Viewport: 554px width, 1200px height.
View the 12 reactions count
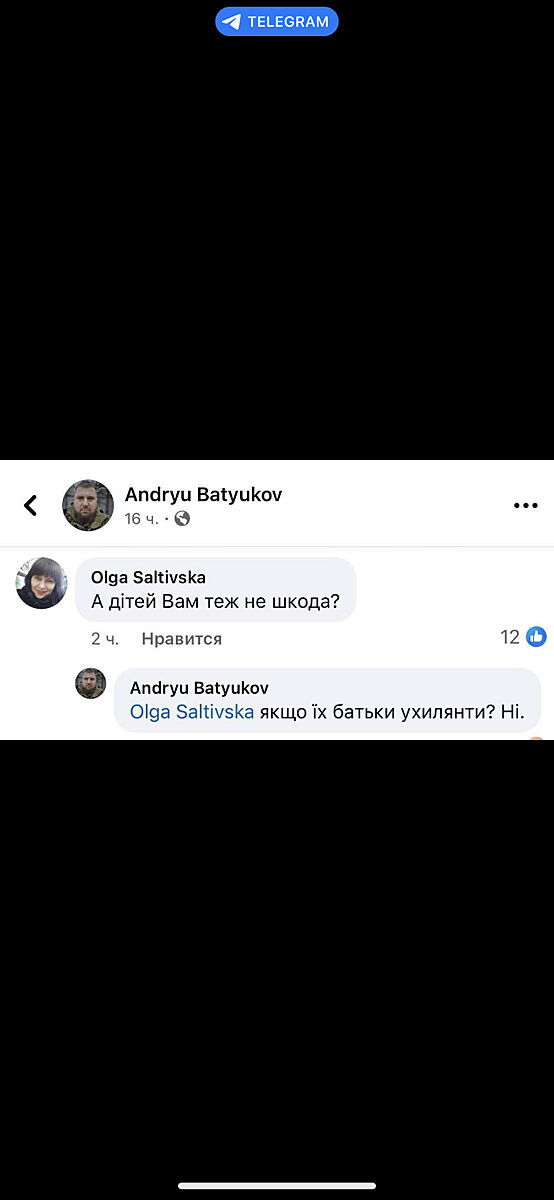pyautogui.click(x=510, y=637)
